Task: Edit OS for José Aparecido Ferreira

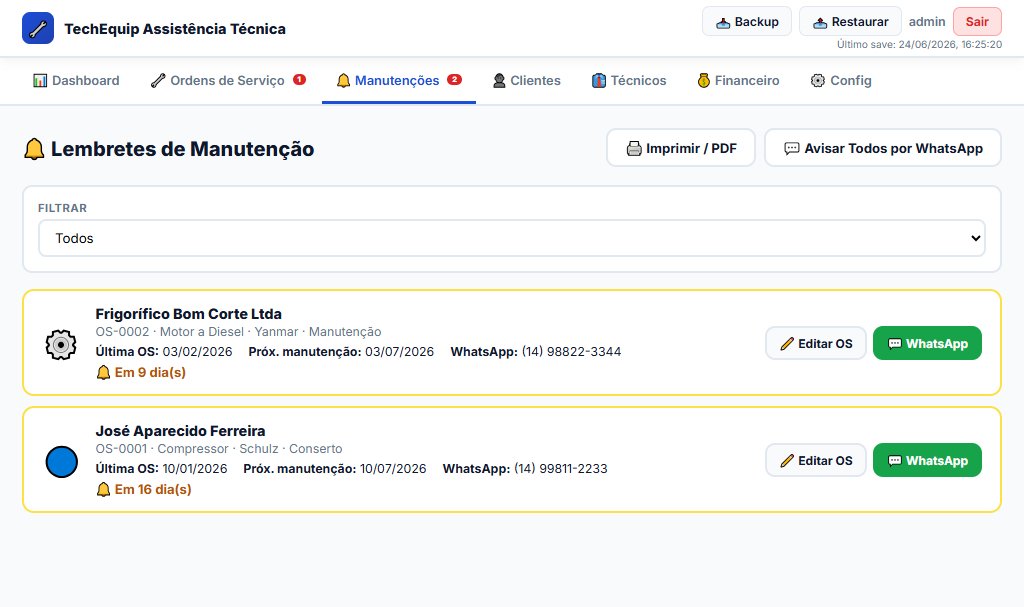Action: 816,460
